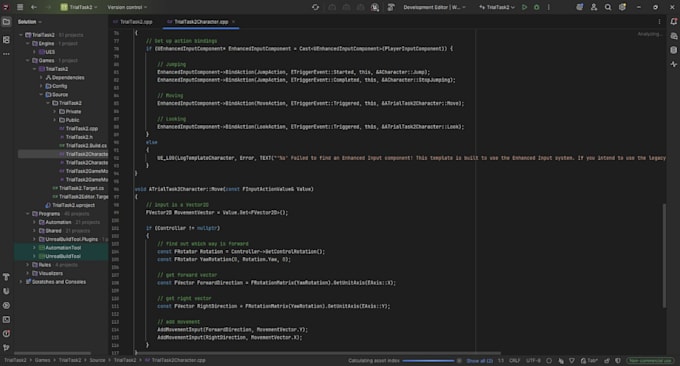This screenshot has height=366, width=680.
Task: Click the CRLF line separator
Action: point(514,361)
